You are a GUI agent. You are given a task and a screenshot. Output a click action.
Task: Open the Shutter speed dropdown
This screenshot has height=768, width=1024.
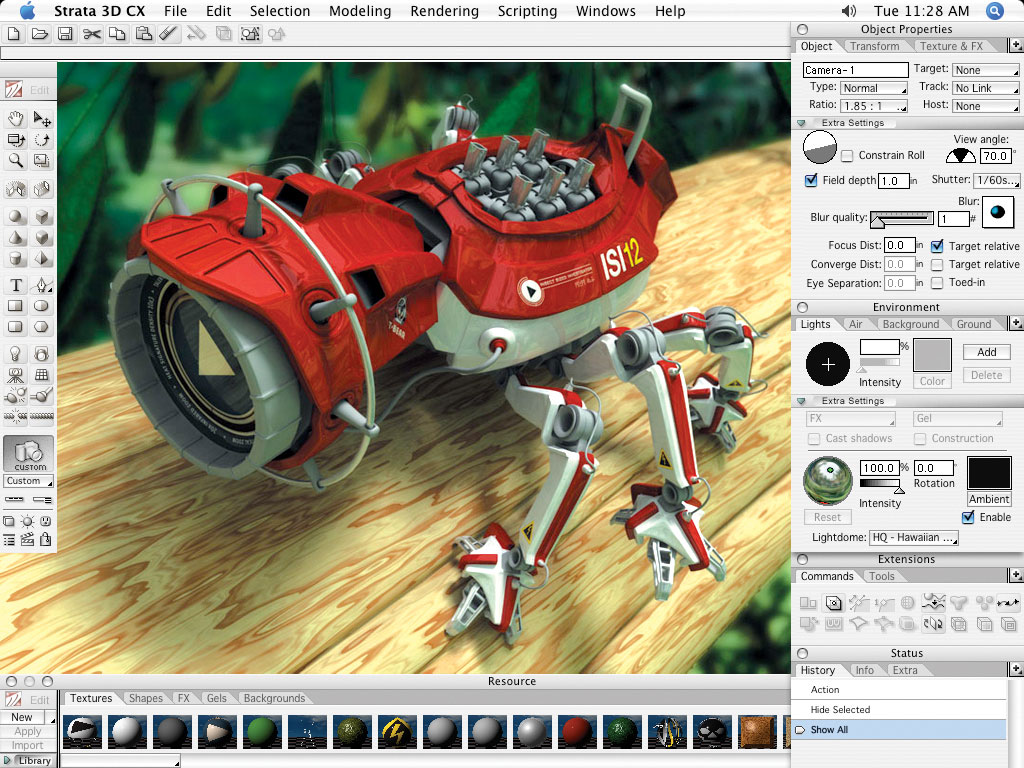tap(997, 180)
